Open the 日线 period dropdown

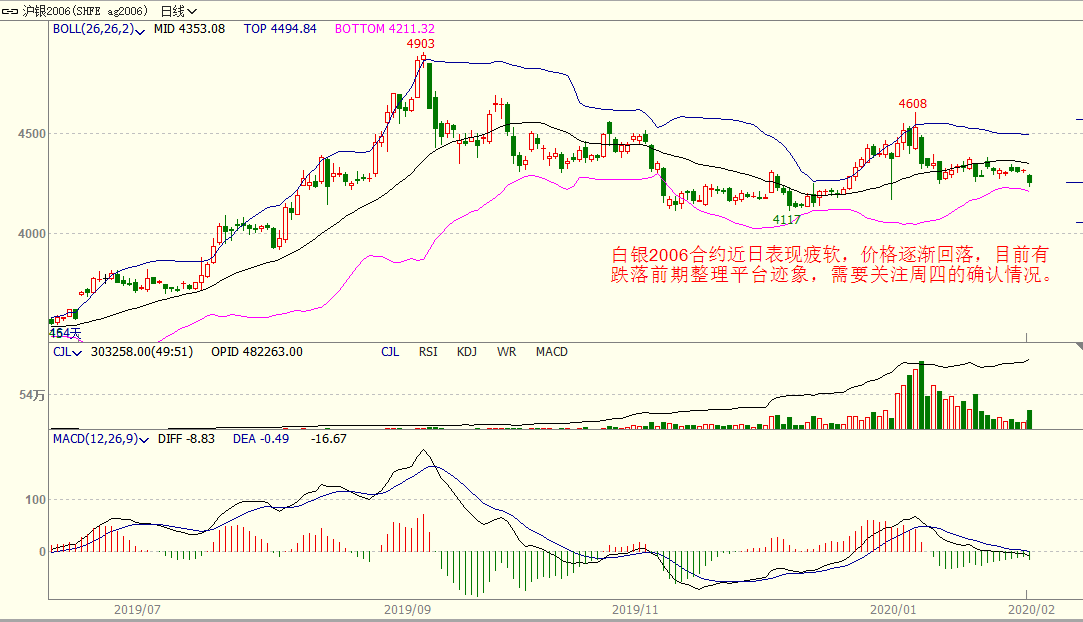(x=179, y=10)
